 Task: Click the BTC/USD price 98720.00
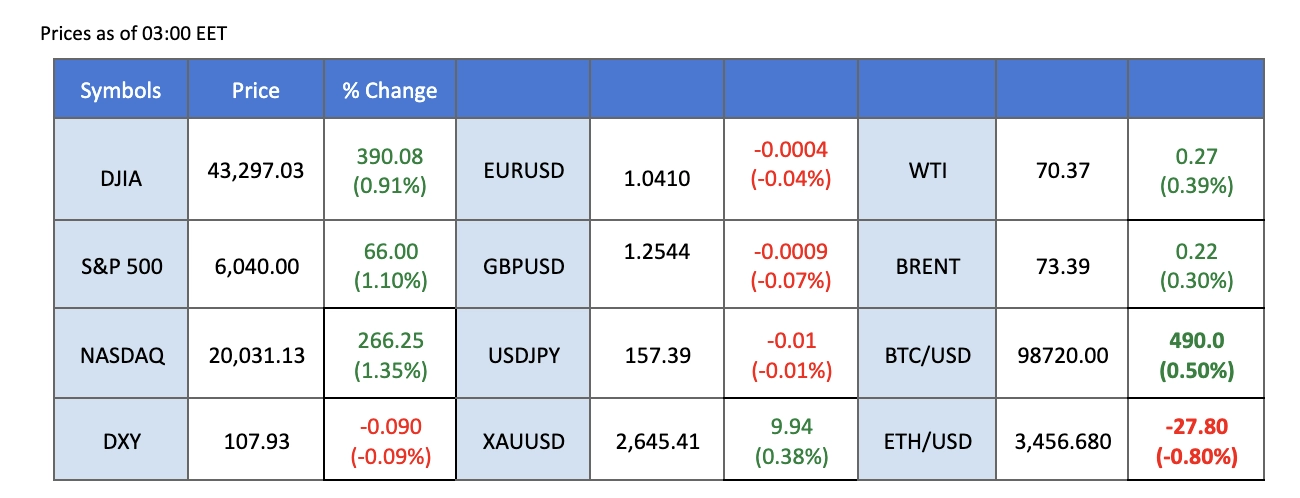(1060, 354)
